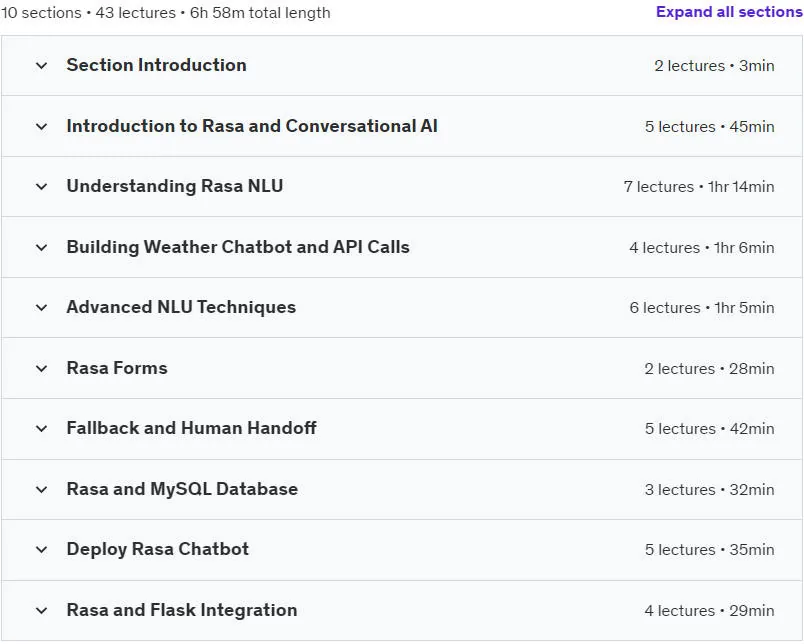Click the '4 lectures • 29min' text
This screenshot has width=804, height=644.
tap(710, 611)
